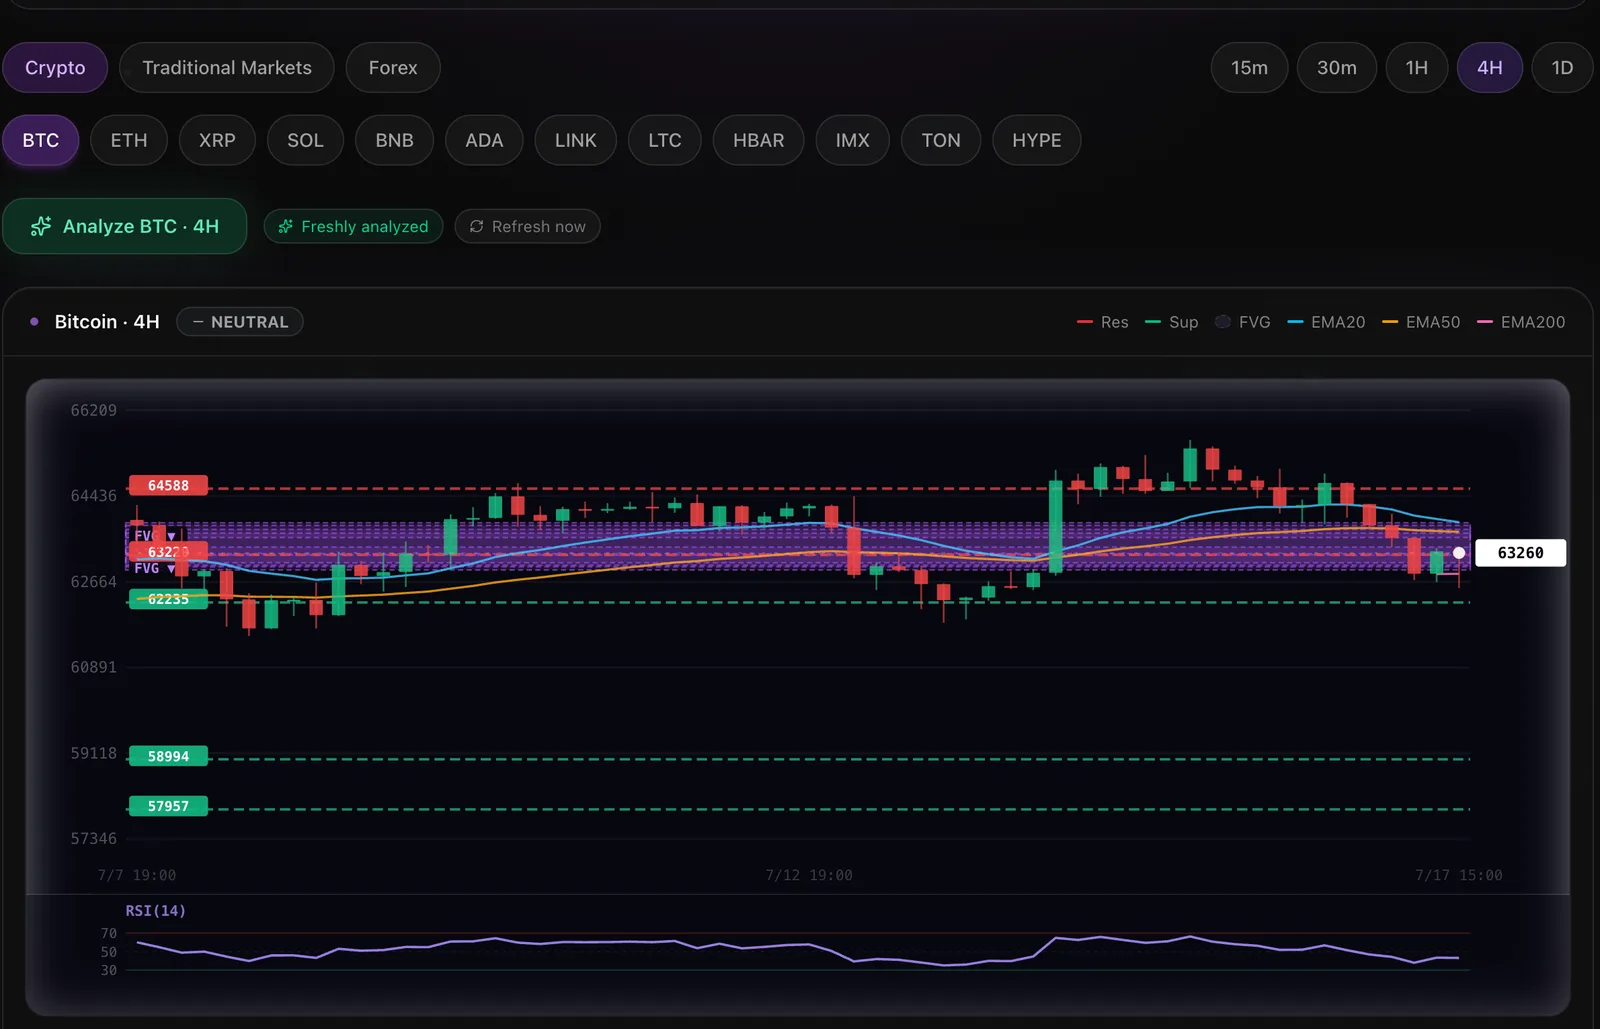The width and height of the screenshot is (1600, 1029).
Task: Click the sparkle icon on Freshly analyzed
Action: point(286,226)
